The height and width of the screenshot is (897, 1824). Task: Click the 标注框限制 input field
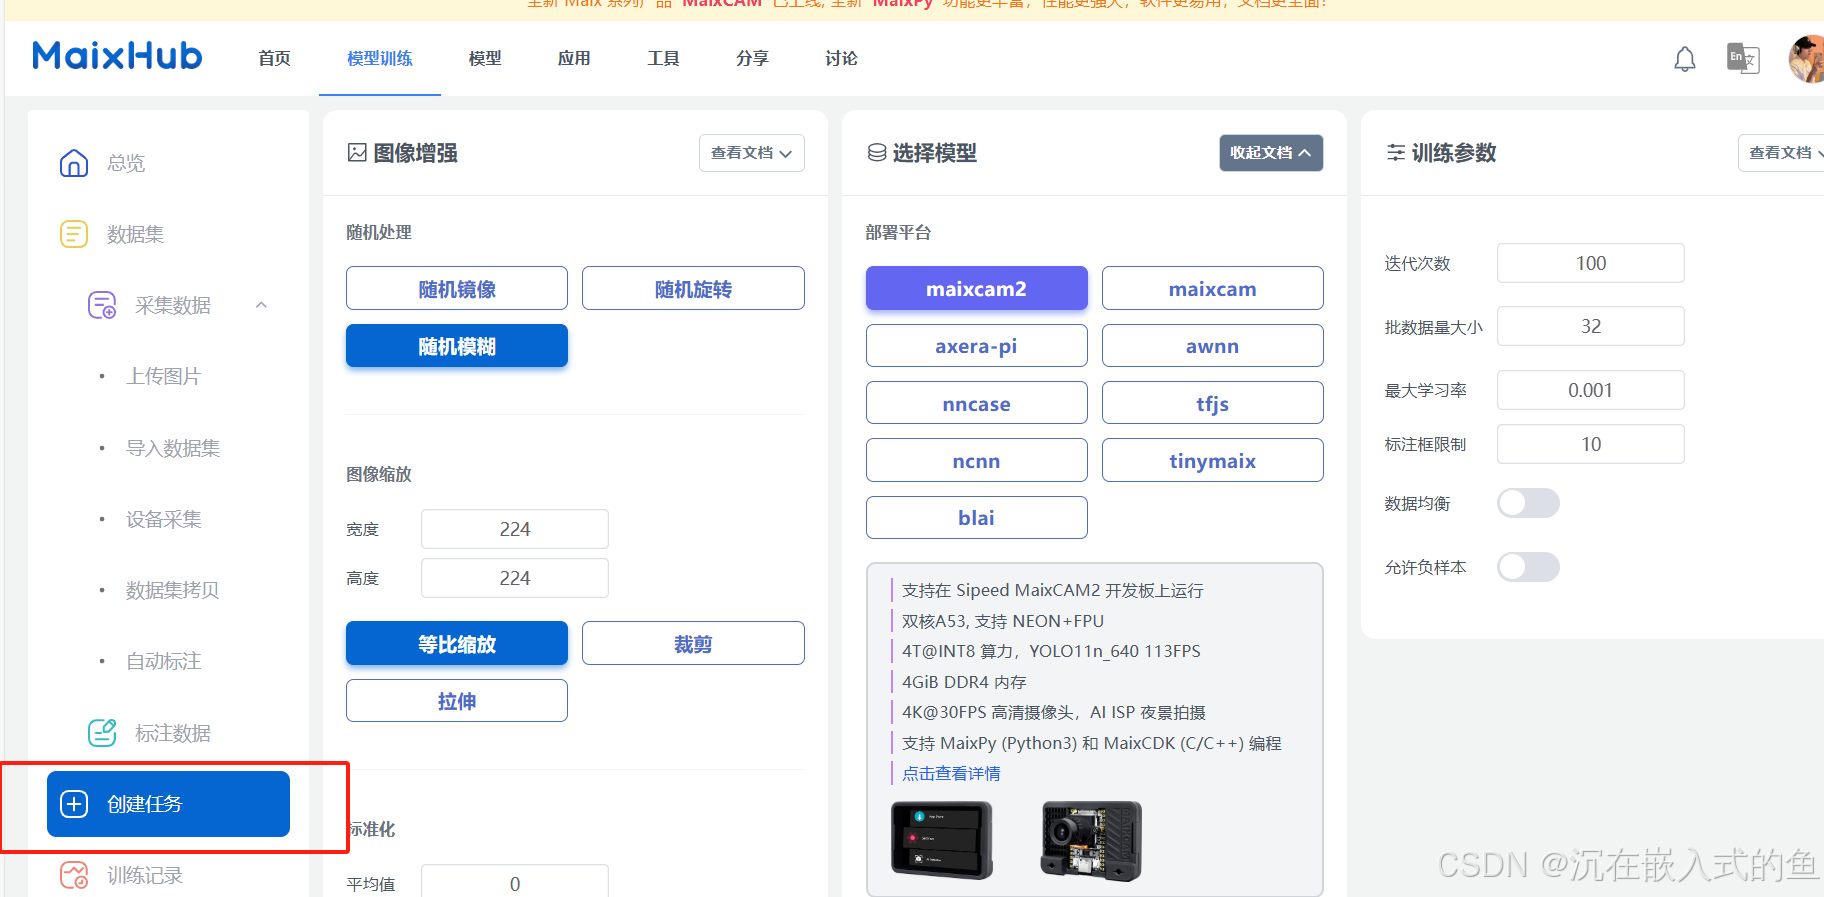pyautogui.click(x=1590, y=444)
